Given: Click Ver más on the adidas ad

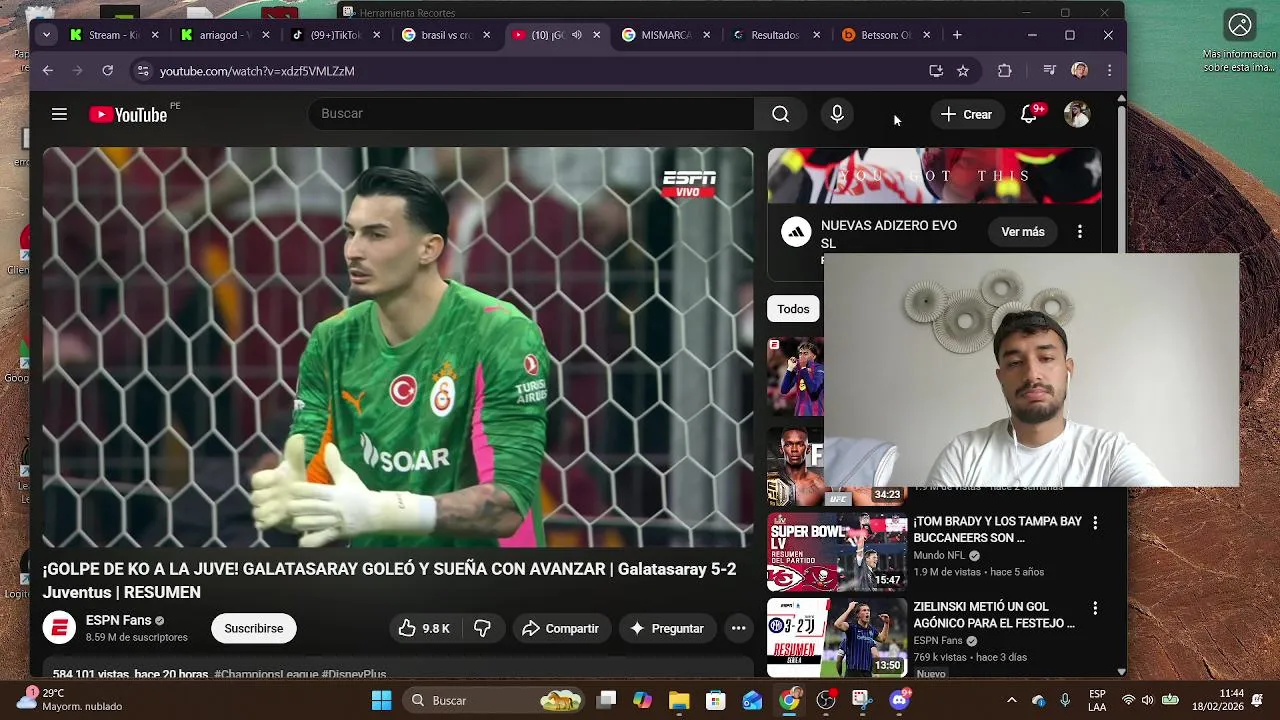Looking at the screenshot, I should click(1023, 232).
